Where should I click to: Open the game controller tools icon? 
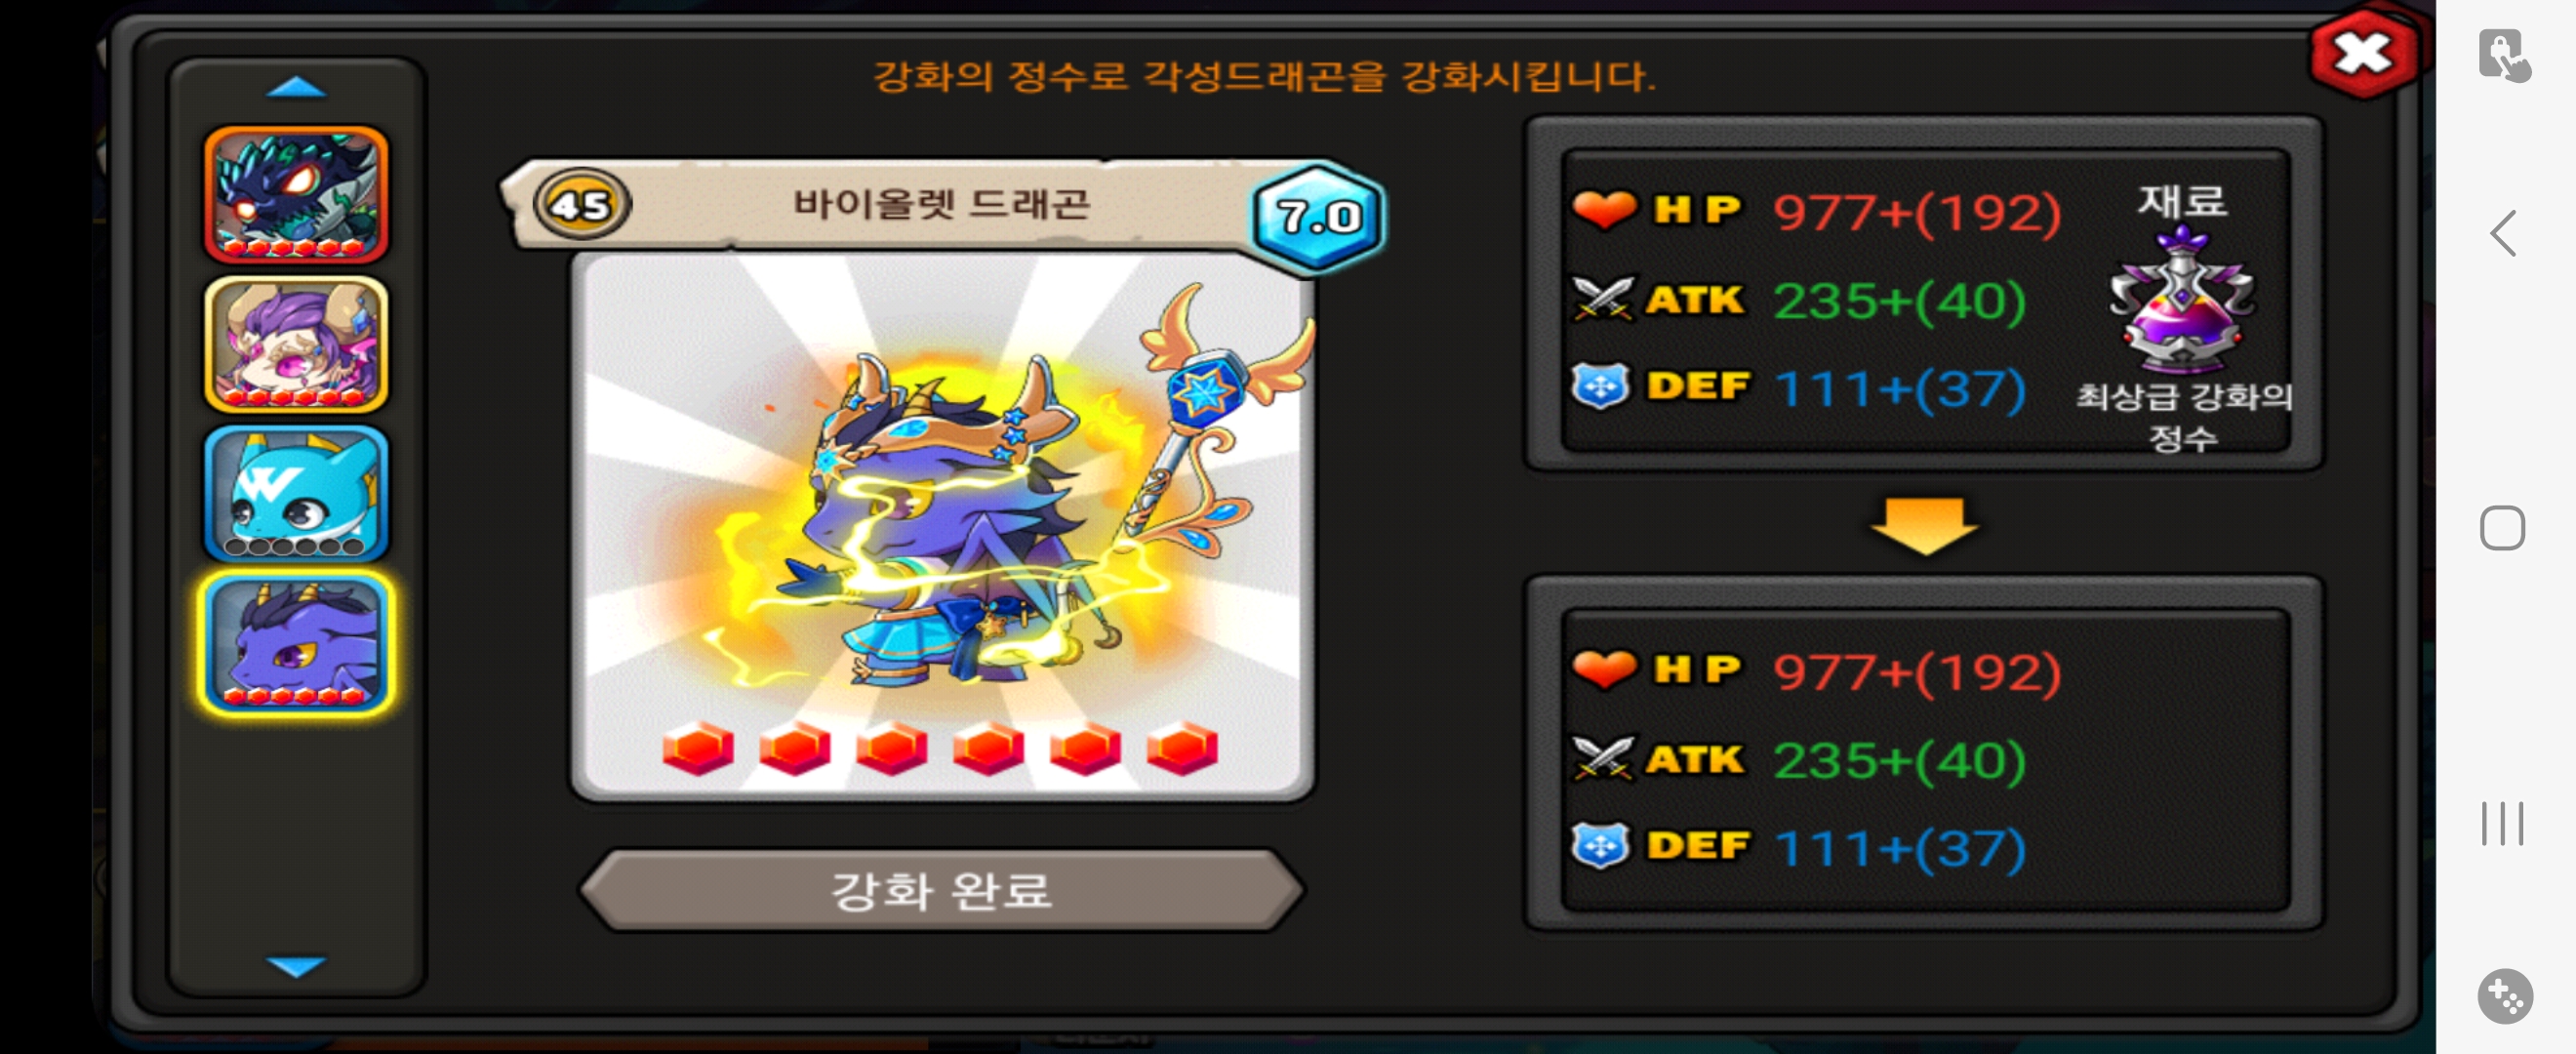point(2505,996)
